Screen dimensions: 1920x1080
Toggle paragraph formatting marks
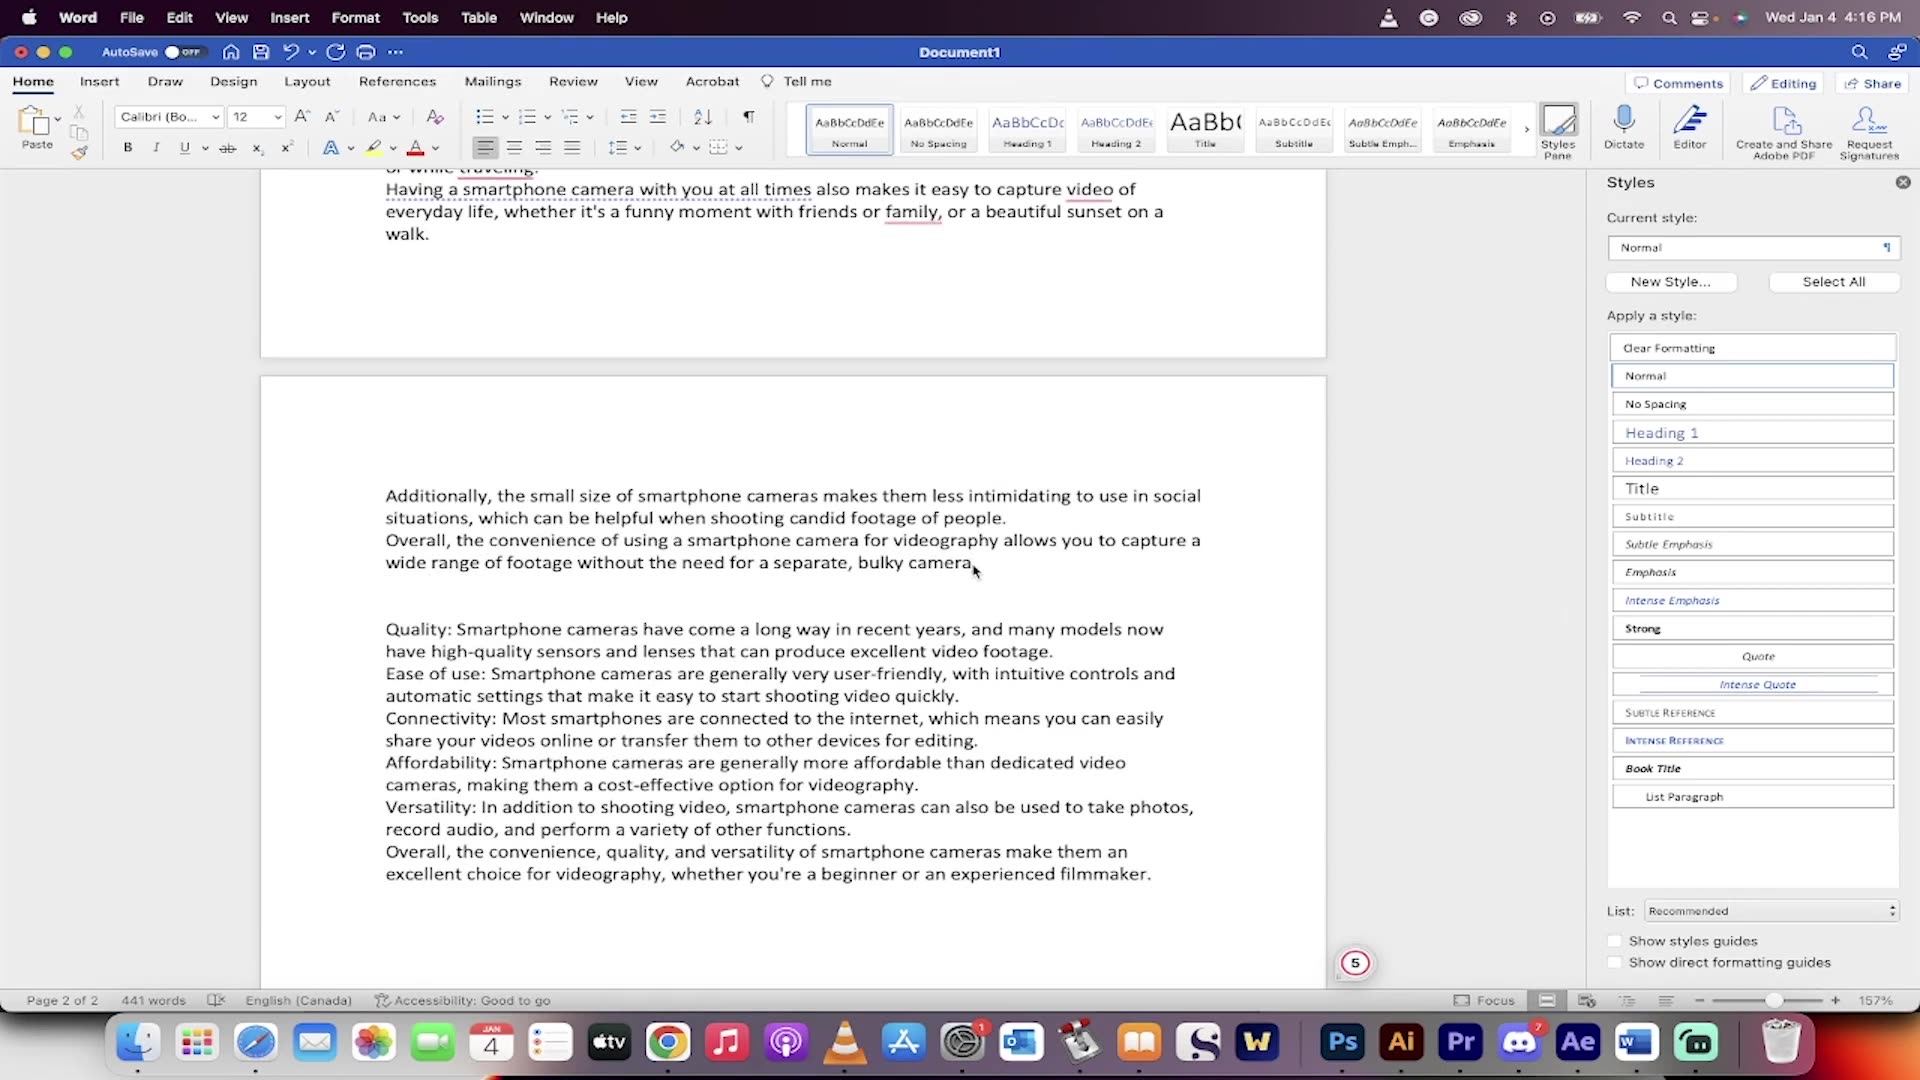coord(749,117)
